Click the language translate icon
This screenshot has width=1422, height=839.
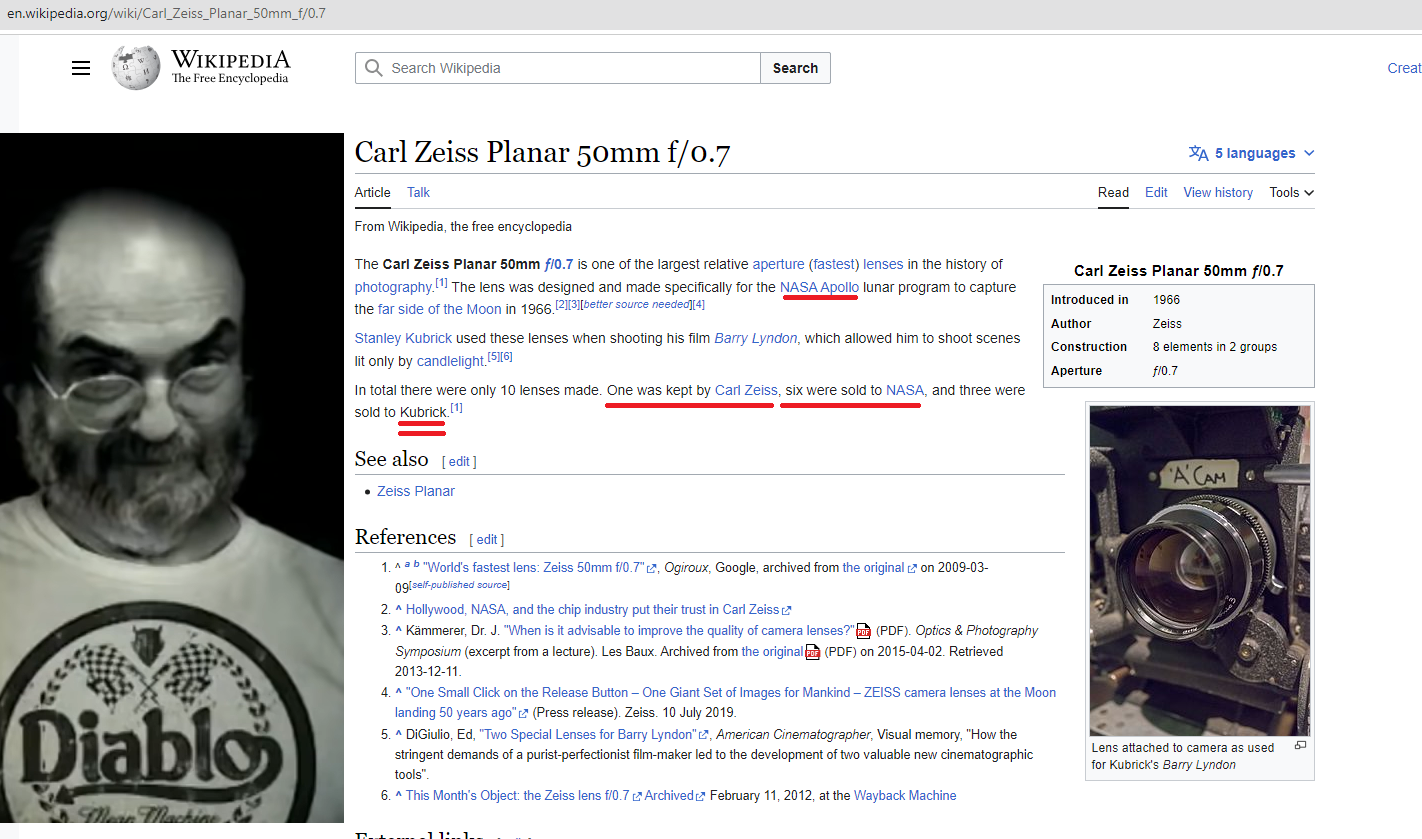[1198, 153]
